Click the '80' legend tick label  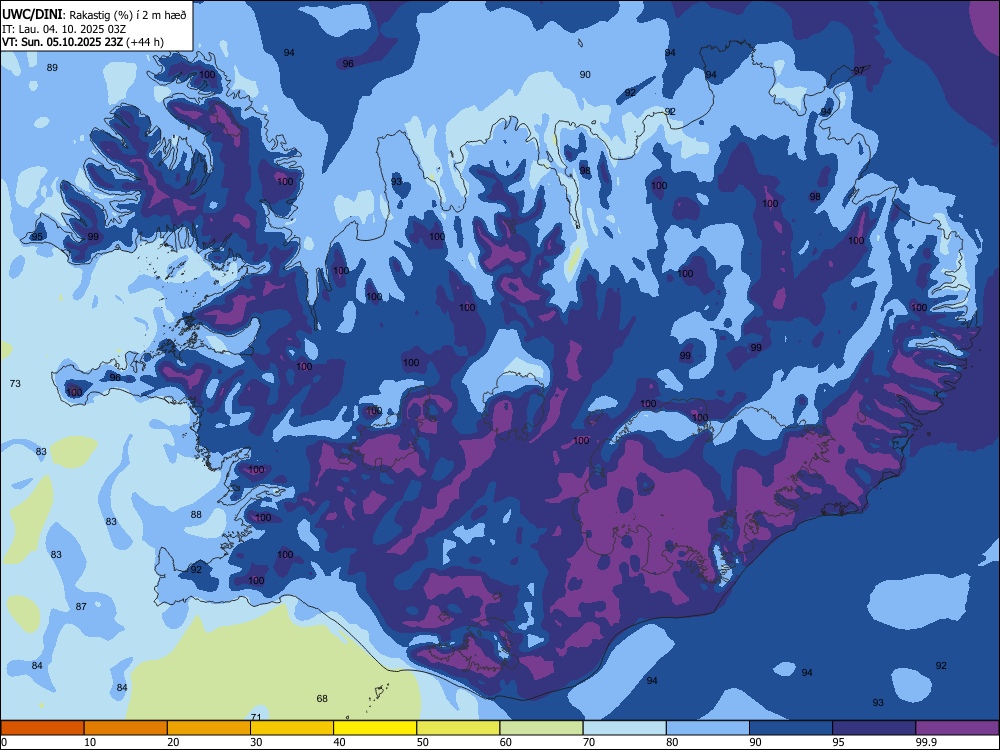click(x=672, y=742)
